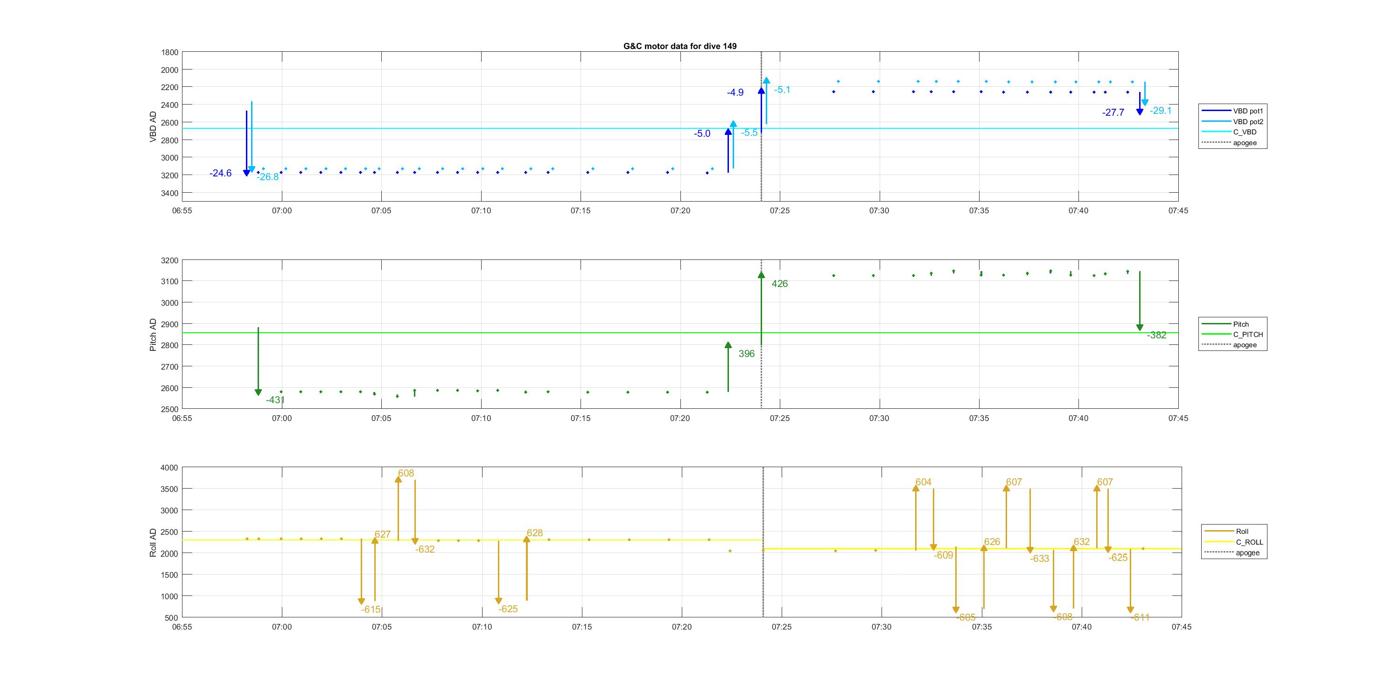
Task: Click the -5.1 VBD annotation
Action: pos(782,90)
